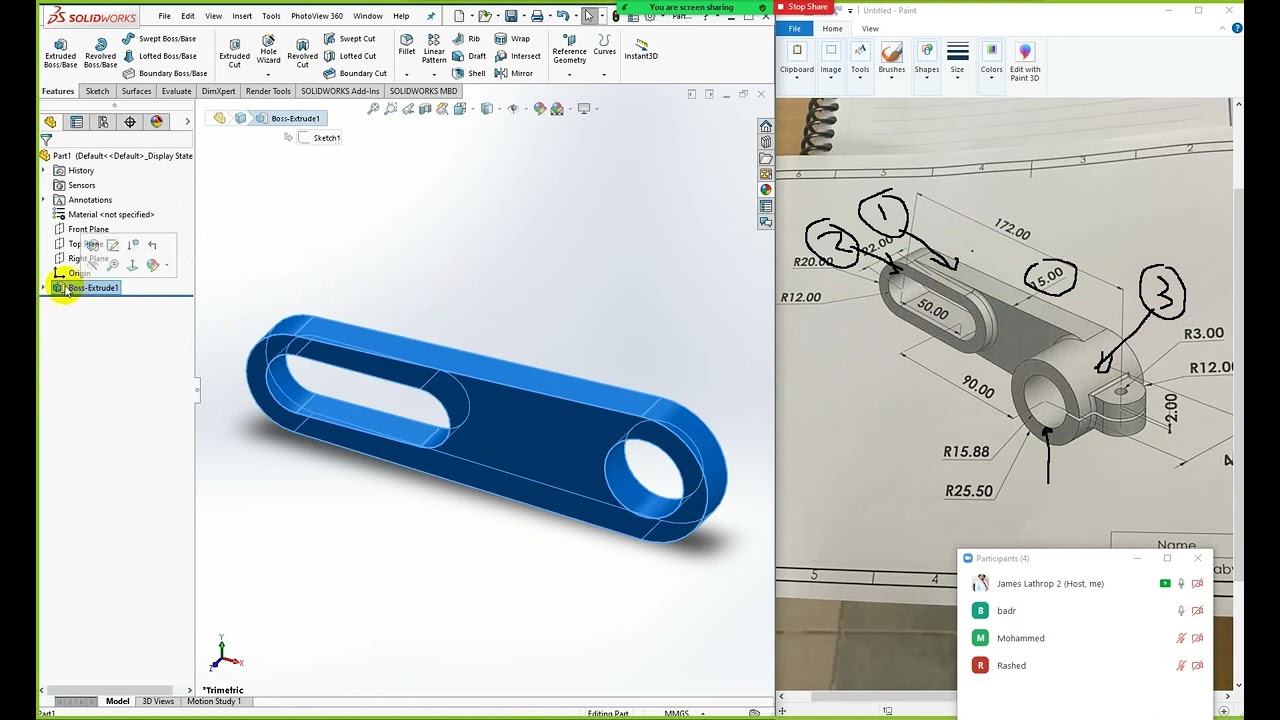
Task: Expand the History tree node
Action: pyautogui.click(x=44, y=170)
